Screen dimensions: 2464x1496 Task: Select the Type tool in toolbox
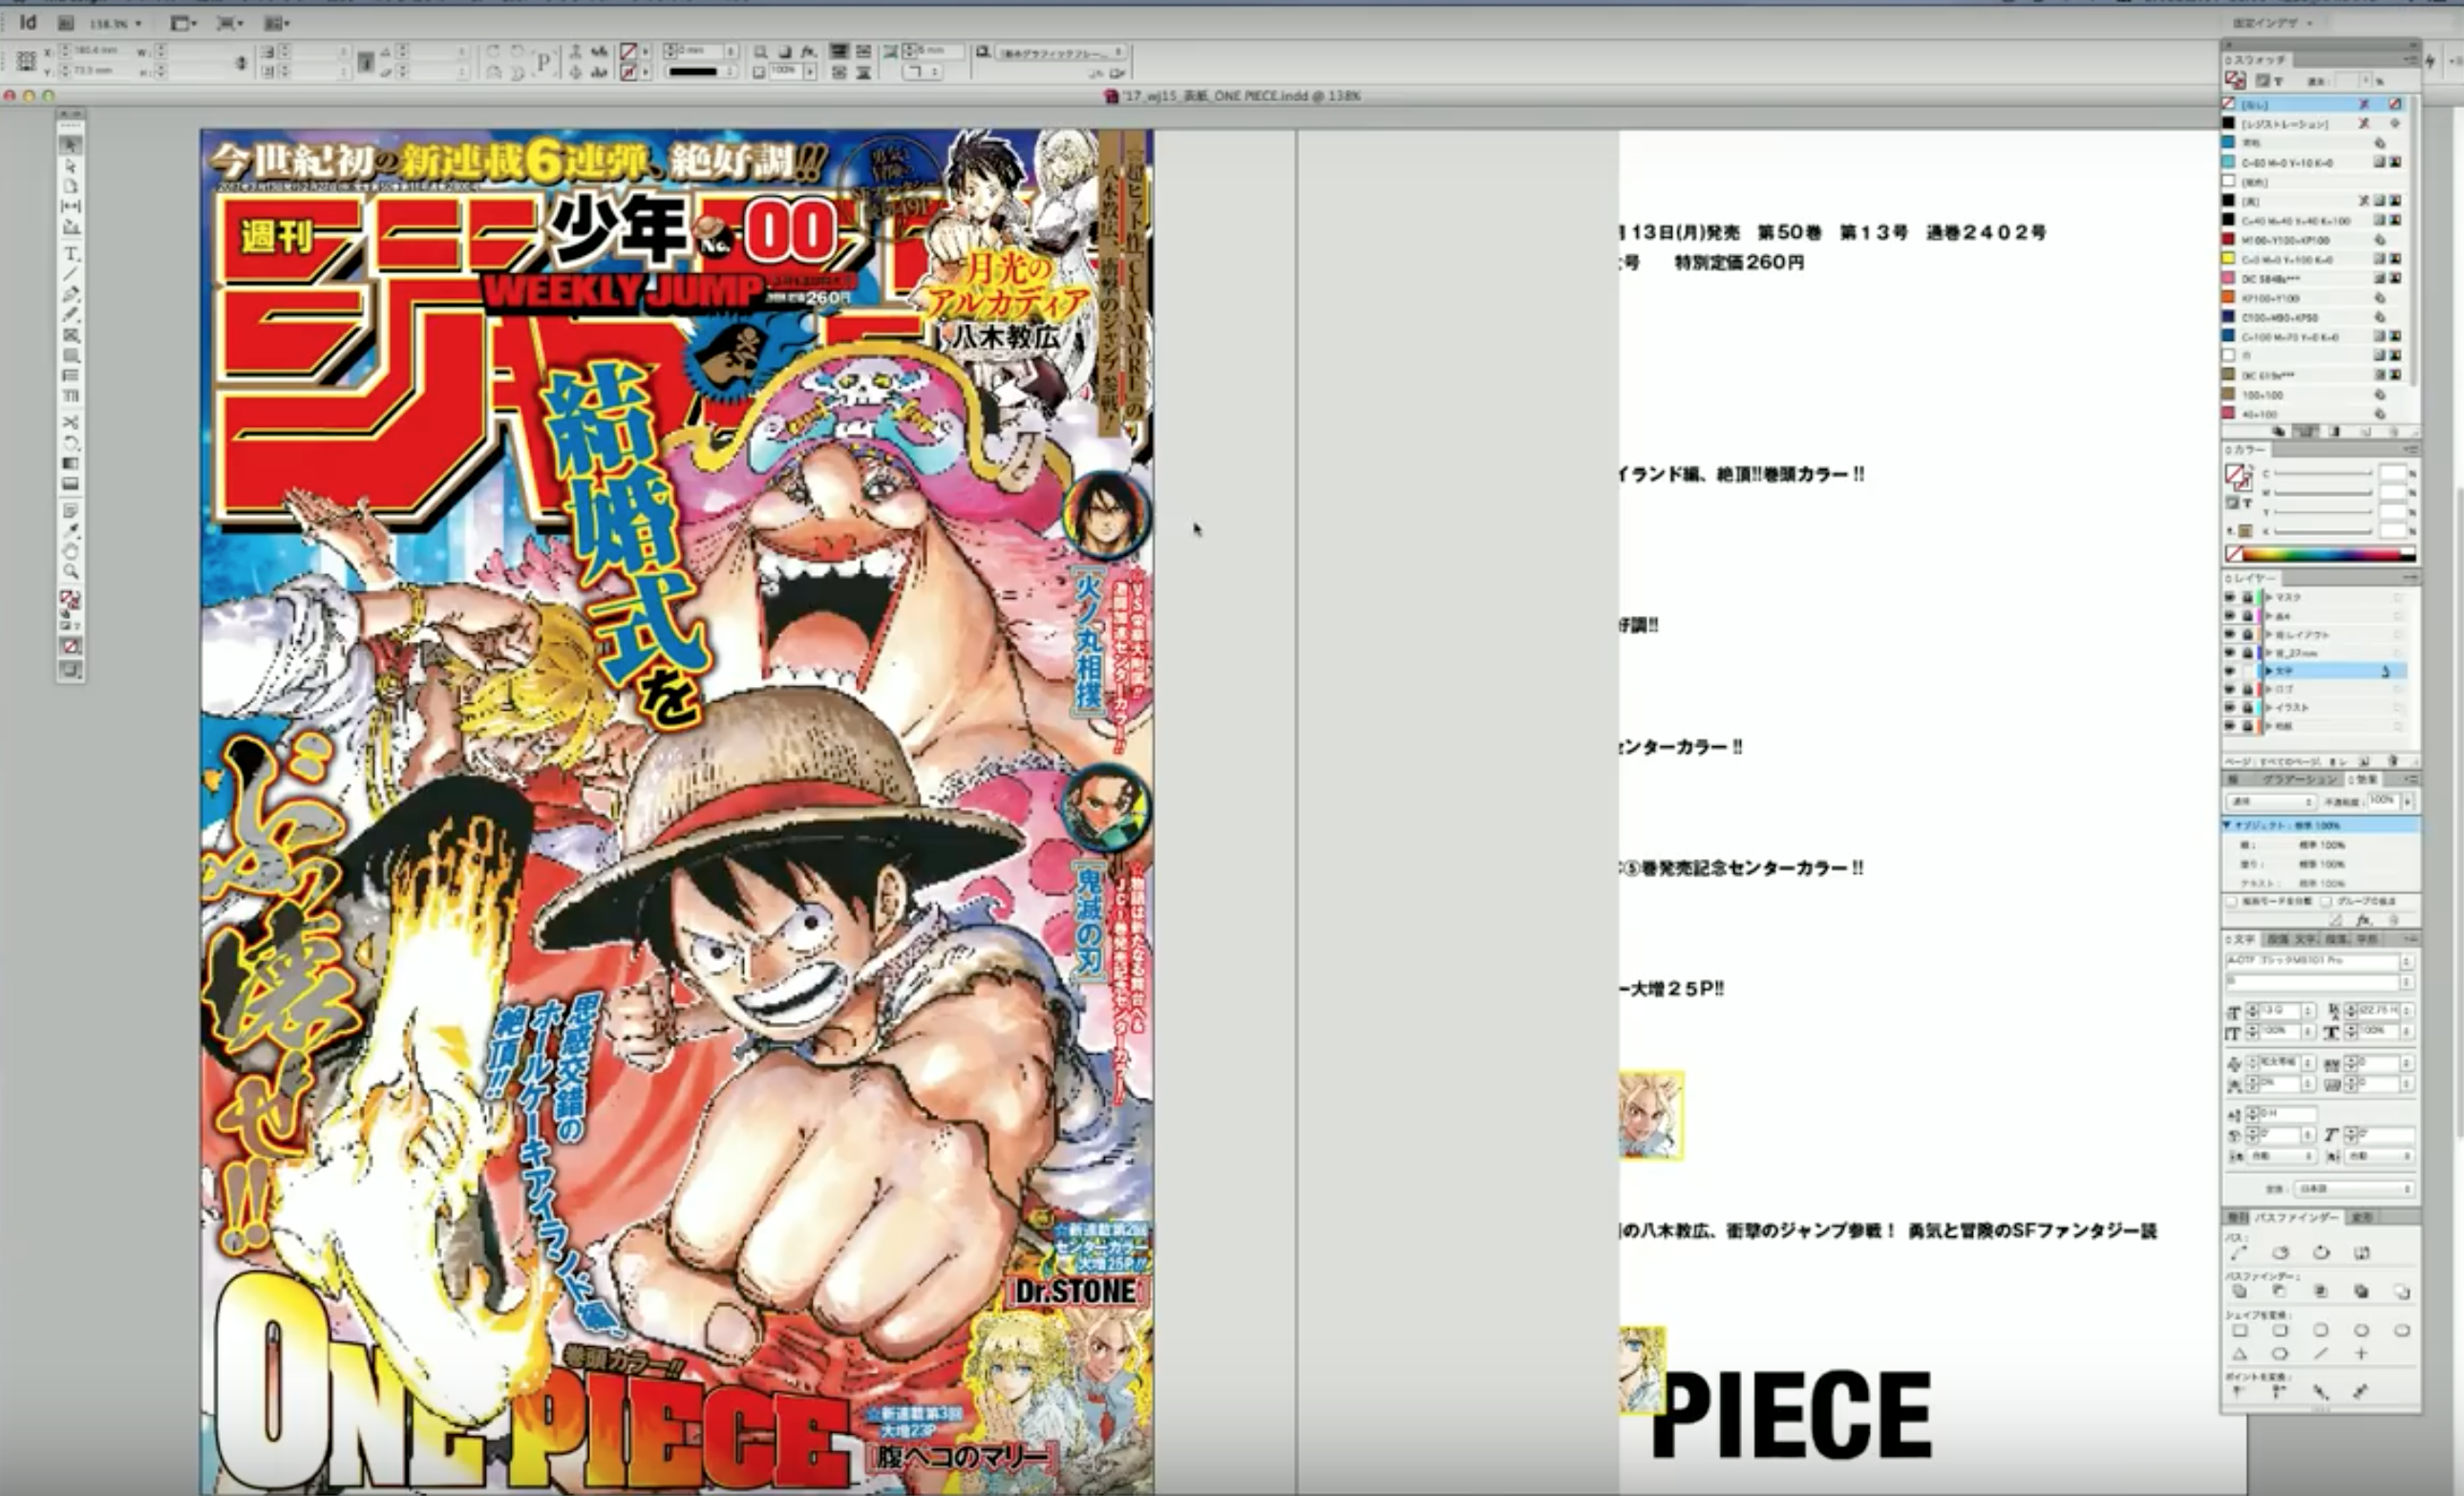[x=70, y=254]
